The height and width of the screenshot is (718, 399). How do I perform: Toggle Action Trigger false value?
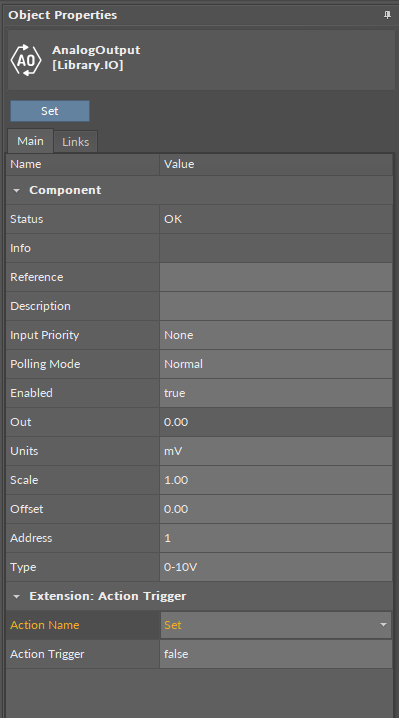coord(276,654)
